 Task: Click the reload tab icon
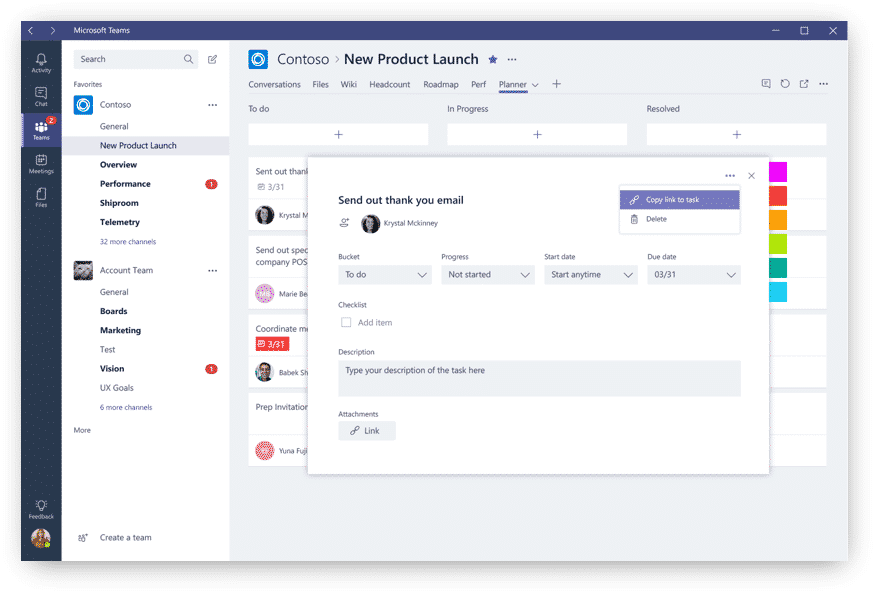point(785,84)
